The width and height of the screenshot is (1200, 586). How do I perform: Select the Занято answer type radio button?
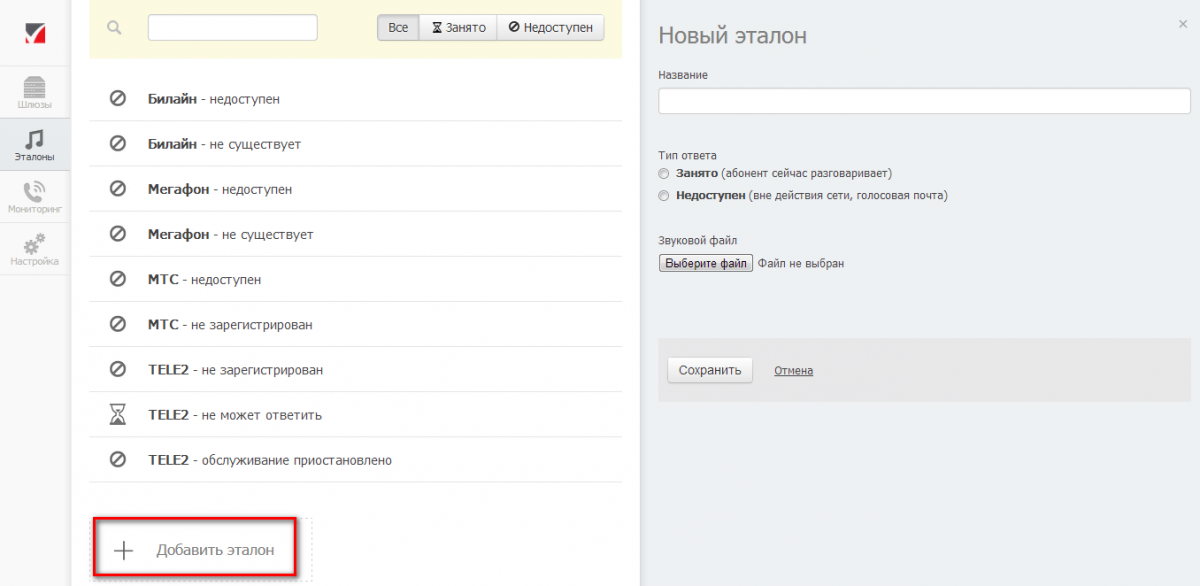[x=664, y=174]
